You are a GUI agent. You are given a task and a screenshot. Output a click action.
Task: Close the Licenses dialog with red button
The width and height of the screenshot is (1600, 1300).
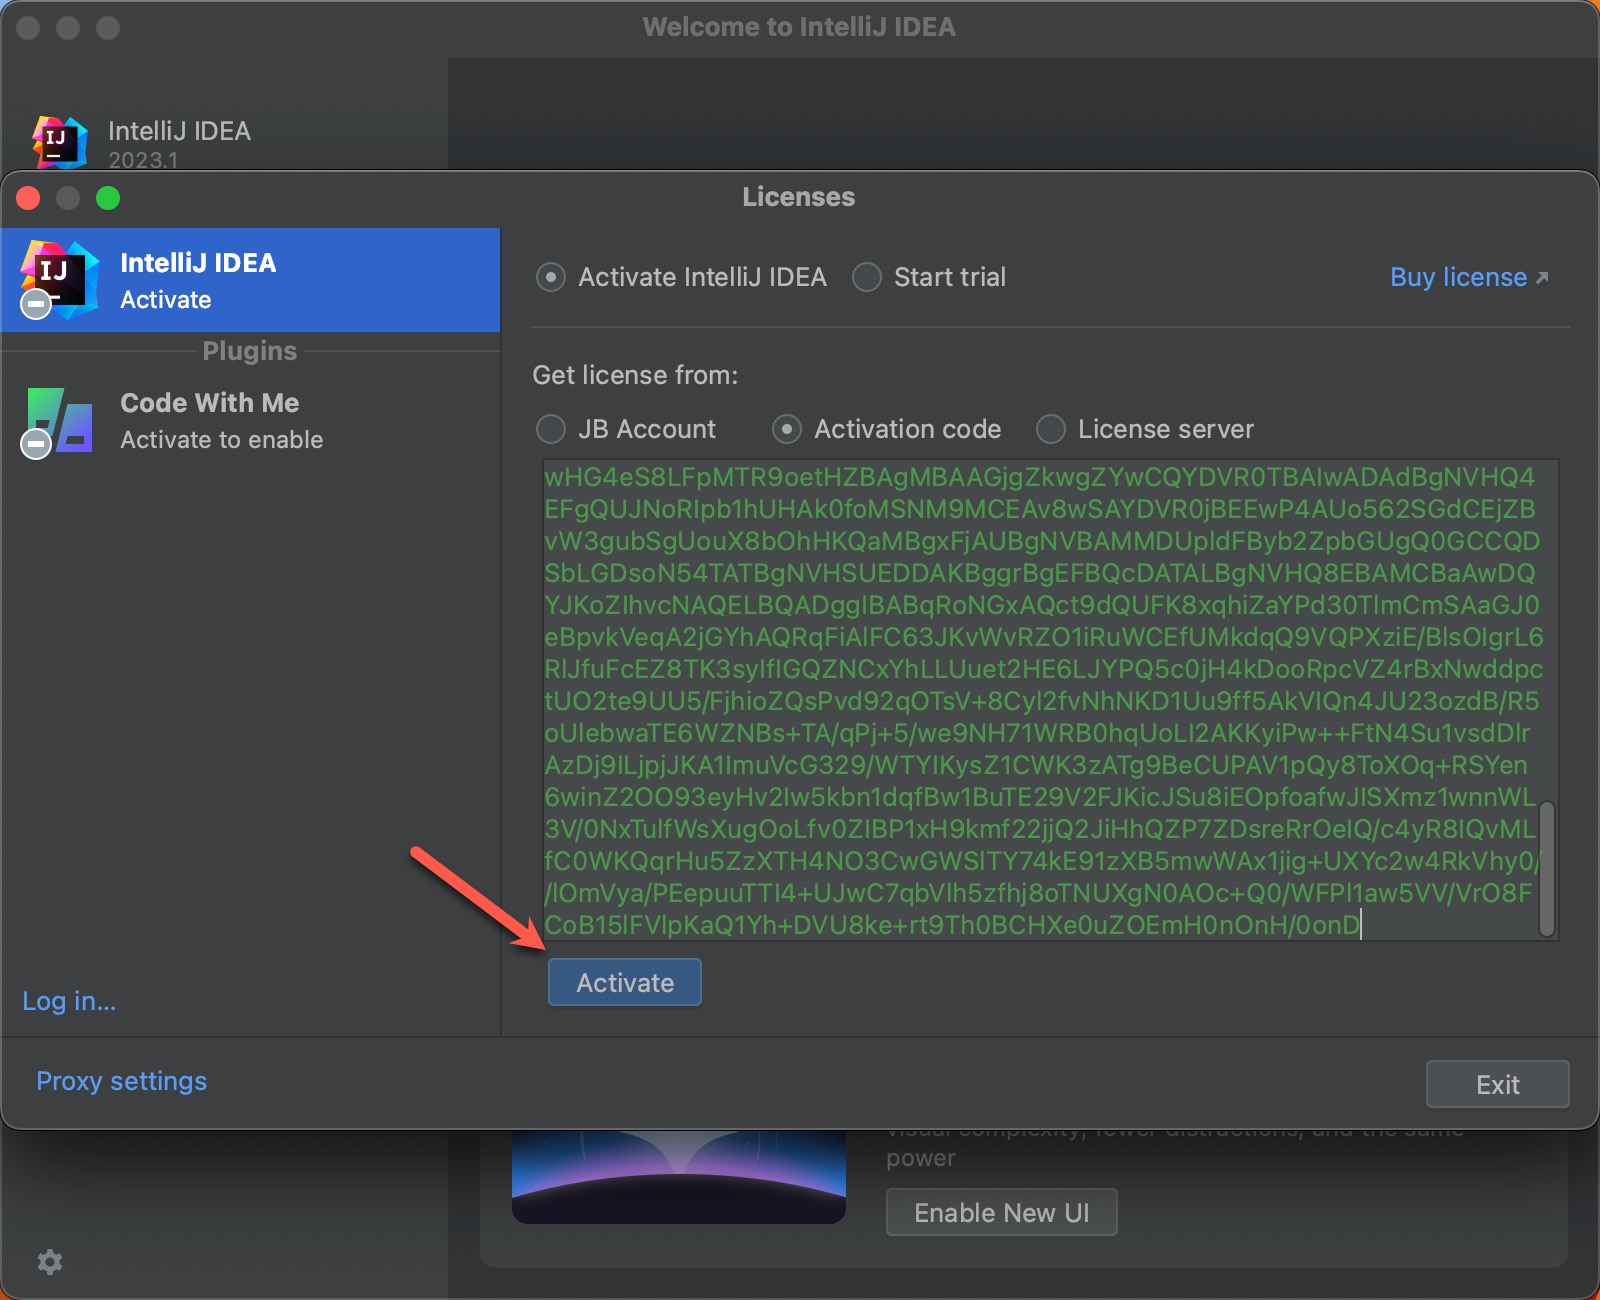pyautogui.click(x=29, y=198)
